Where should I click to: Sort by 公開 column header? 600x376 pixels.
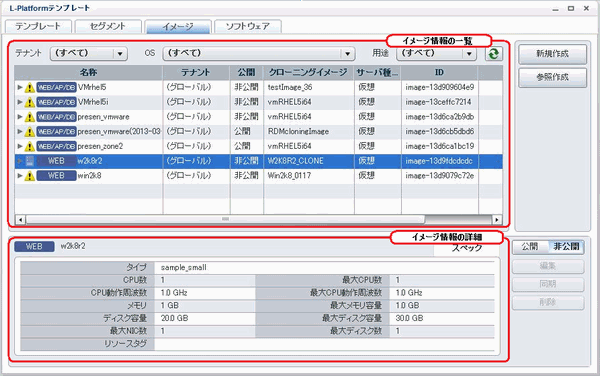[x=246, y=73]
